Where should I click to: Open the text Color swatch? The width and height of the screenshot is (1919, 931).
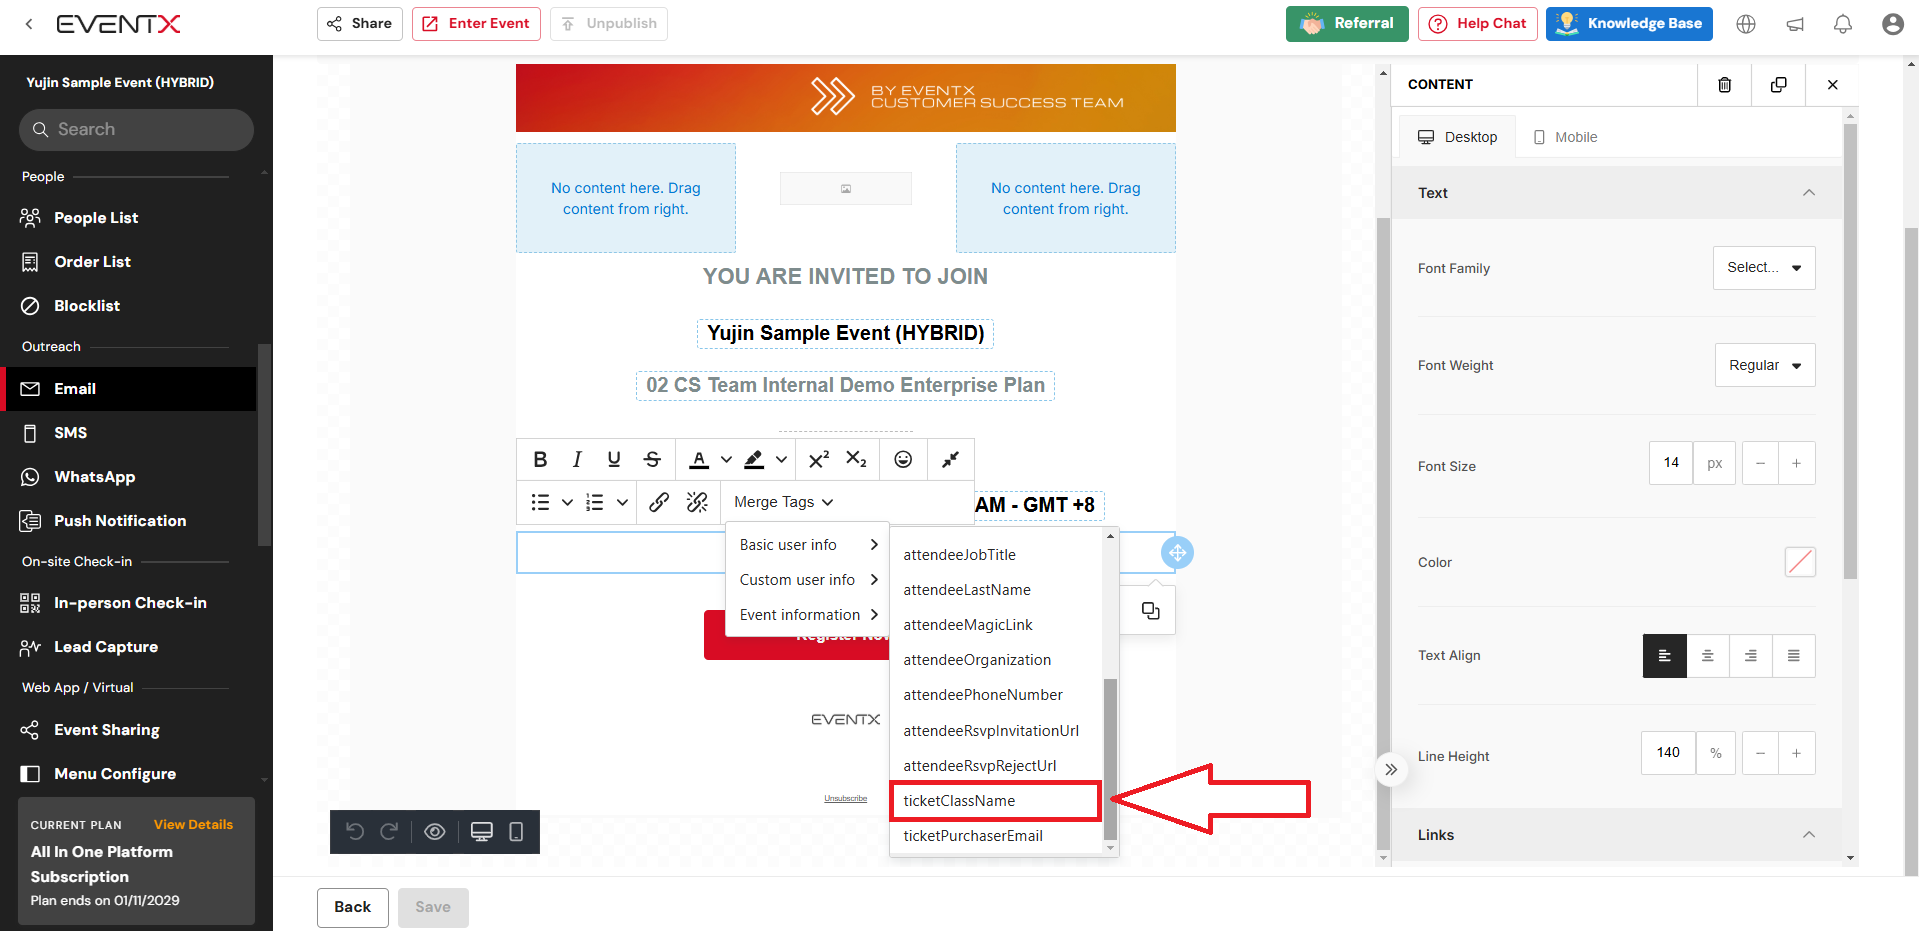point(1800,562)
